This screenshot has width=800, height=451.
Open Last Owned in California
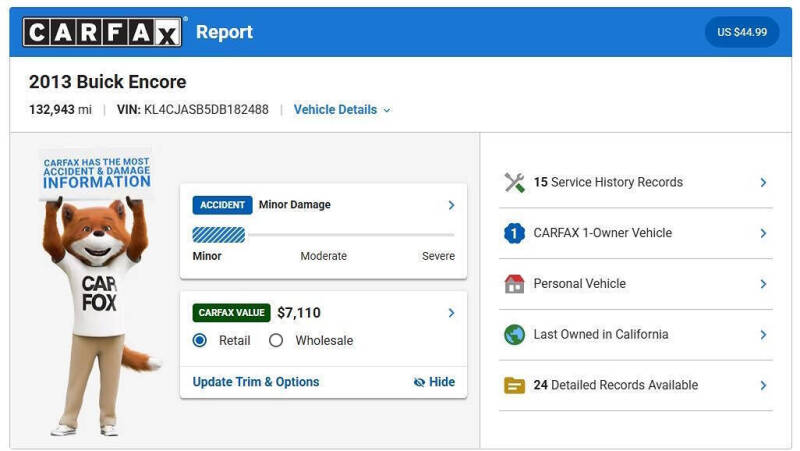(x=635, y=335)
